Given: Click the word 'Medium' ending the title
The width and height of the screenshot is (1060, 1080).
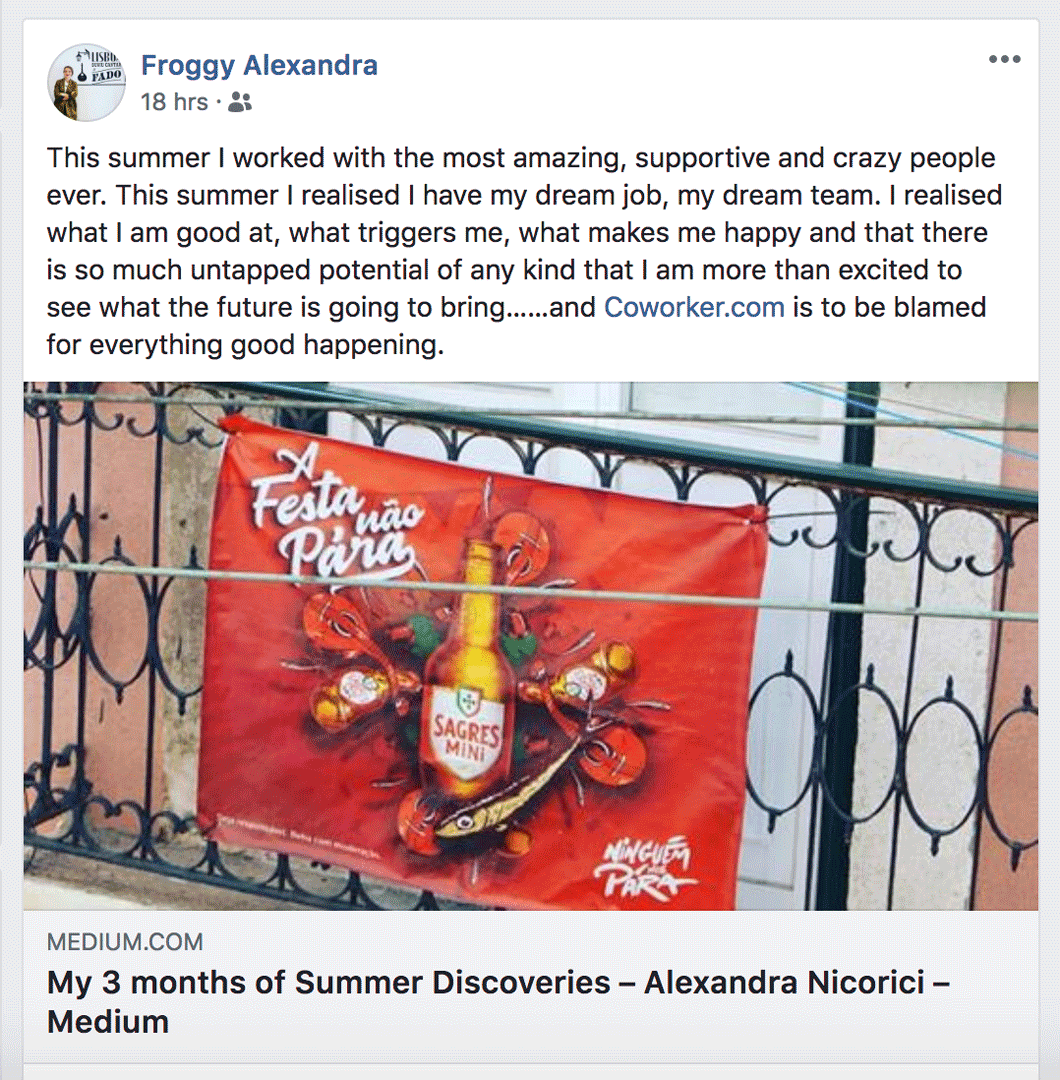Looking at the screenshot, I should [x=108, y=1022].
